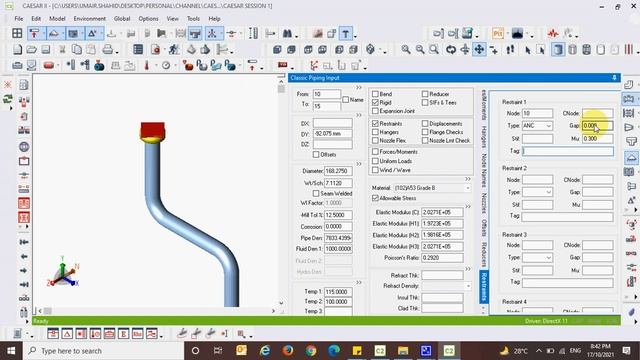This screenshot has height=360, width=640.
Task: Open the Environment menu
Action: (x=90, y=19)
